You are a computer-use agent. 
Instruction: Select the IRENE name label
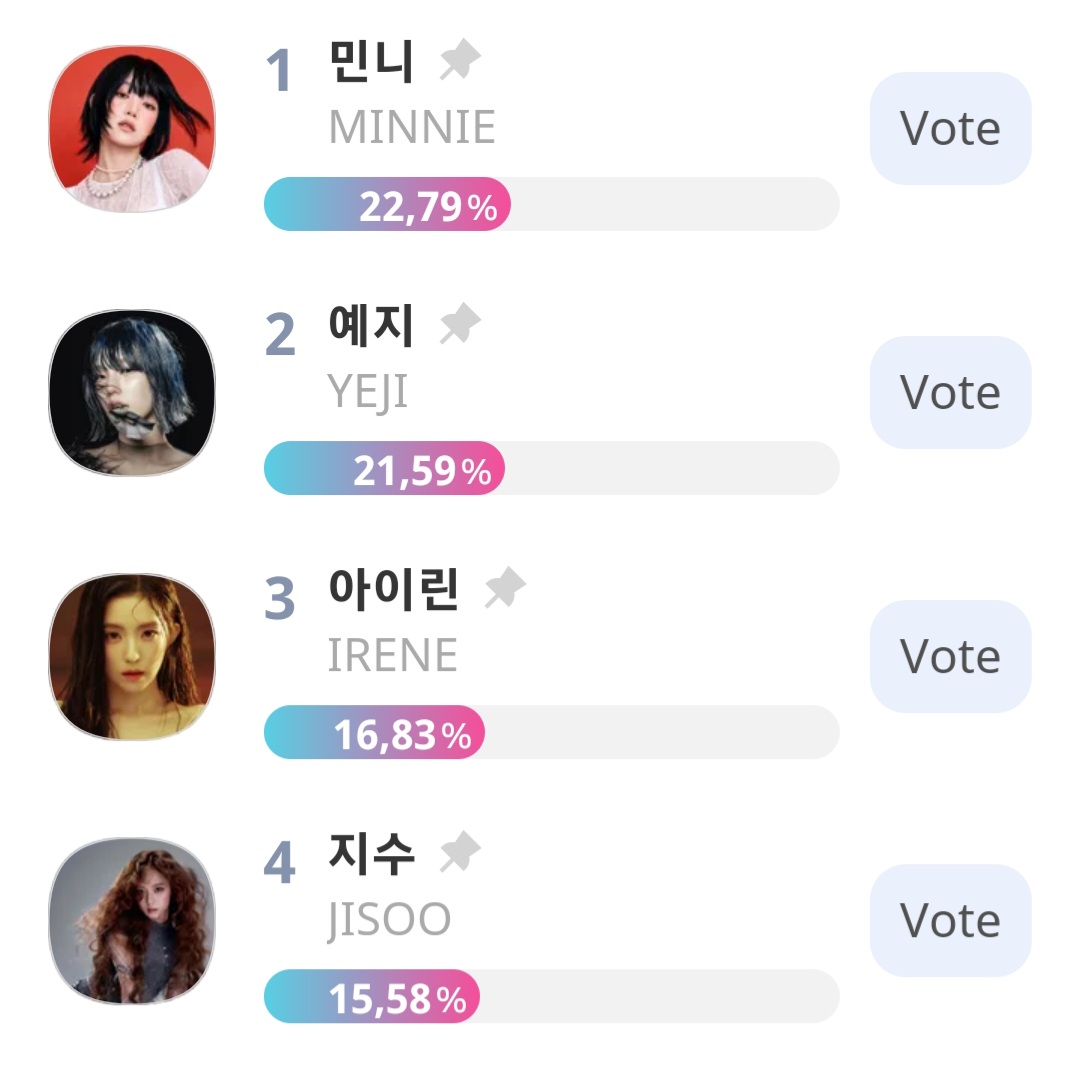pyautogui.click(x=392, y=656)
